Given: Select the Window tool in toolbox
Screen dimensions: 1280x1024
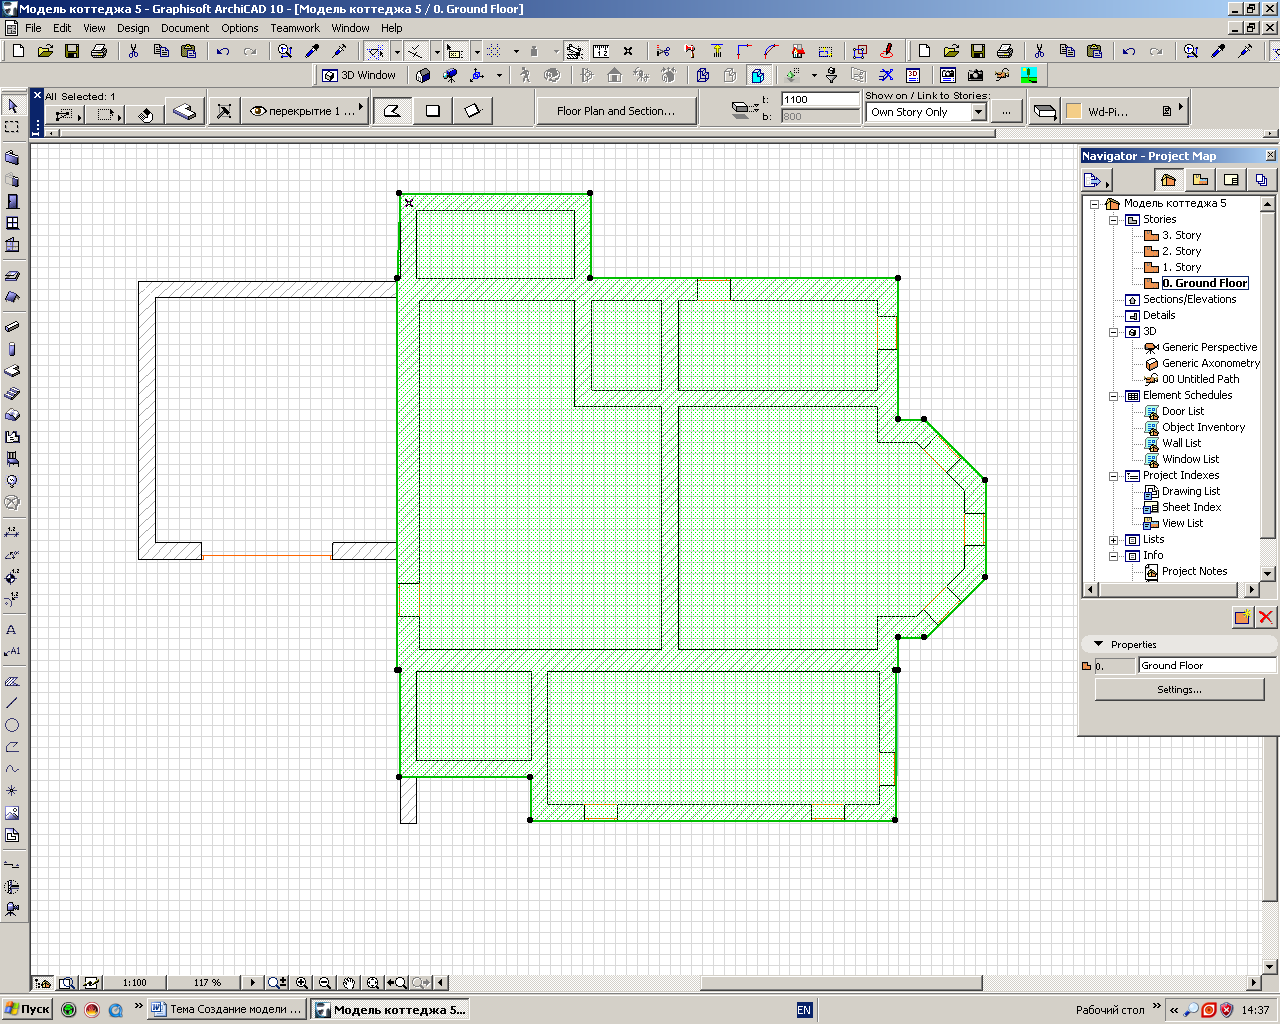Looking at the screenshot, I should [12, 223].
